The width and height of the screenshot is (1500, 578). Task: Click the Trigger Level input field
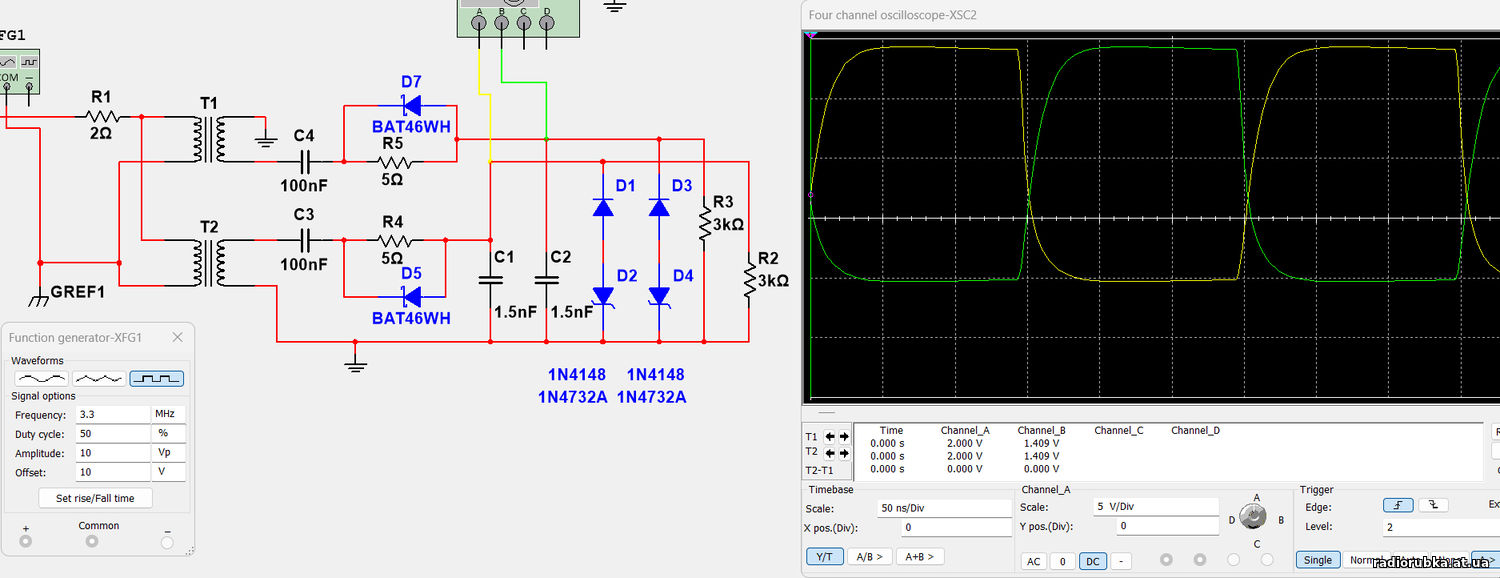tap(1440, 527)
